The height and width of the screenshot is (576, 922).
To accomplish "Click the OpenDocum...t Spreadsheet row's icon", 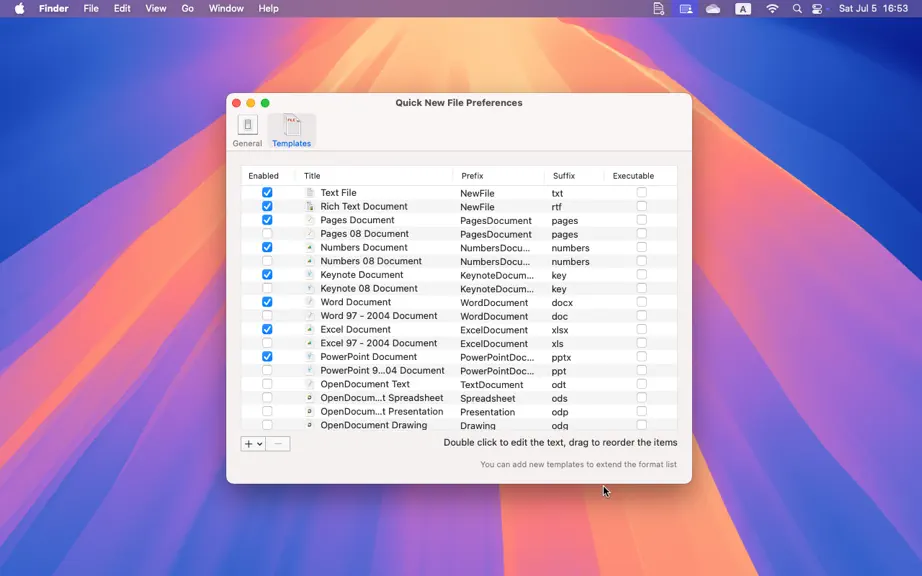I will coord(310,397).
